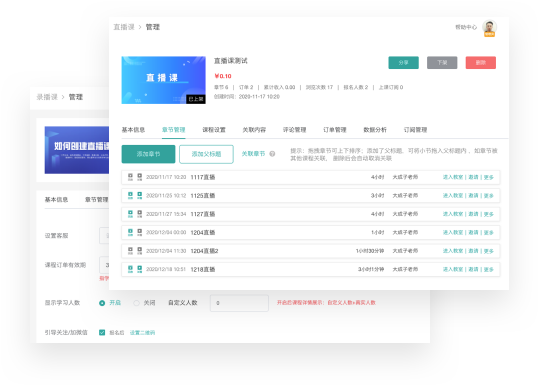Click the 关联章节 link
The height and width of the screenshot is (386, 539).
tap(253, 154)
